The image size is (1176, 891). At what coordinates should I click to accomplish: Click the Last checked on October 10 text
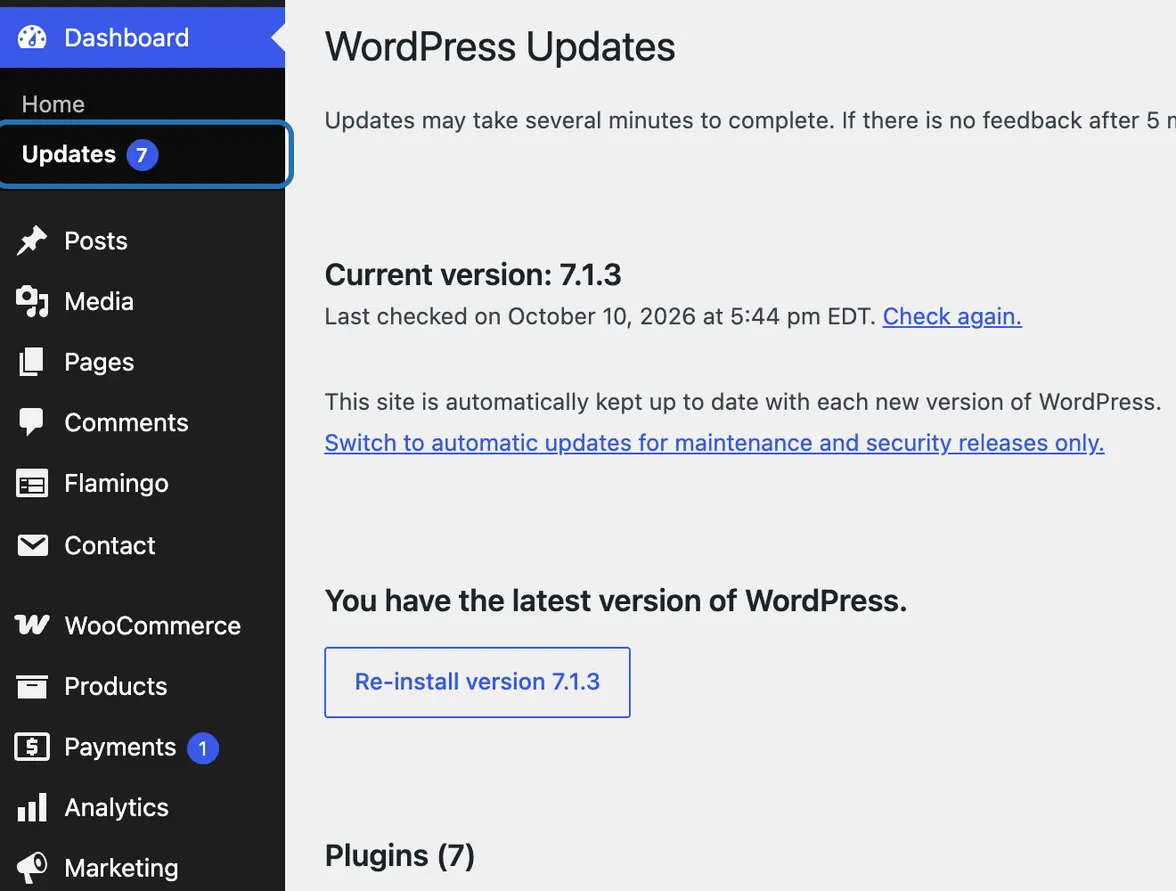pos(600,316)
